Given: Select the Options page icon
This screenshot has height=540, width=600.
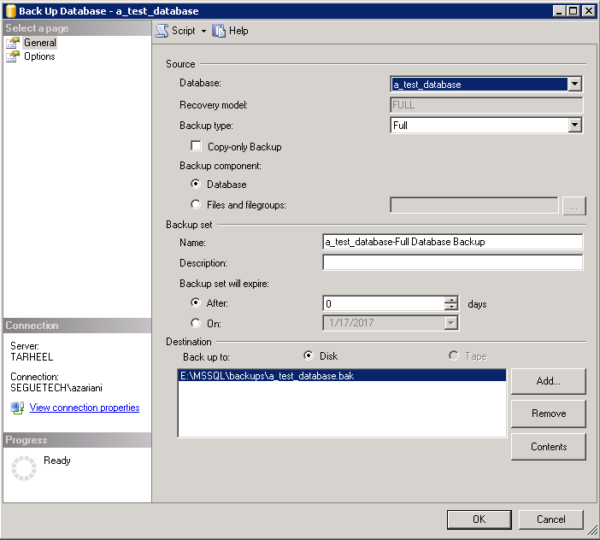Looking at the screenshot, I should [13, 57].
